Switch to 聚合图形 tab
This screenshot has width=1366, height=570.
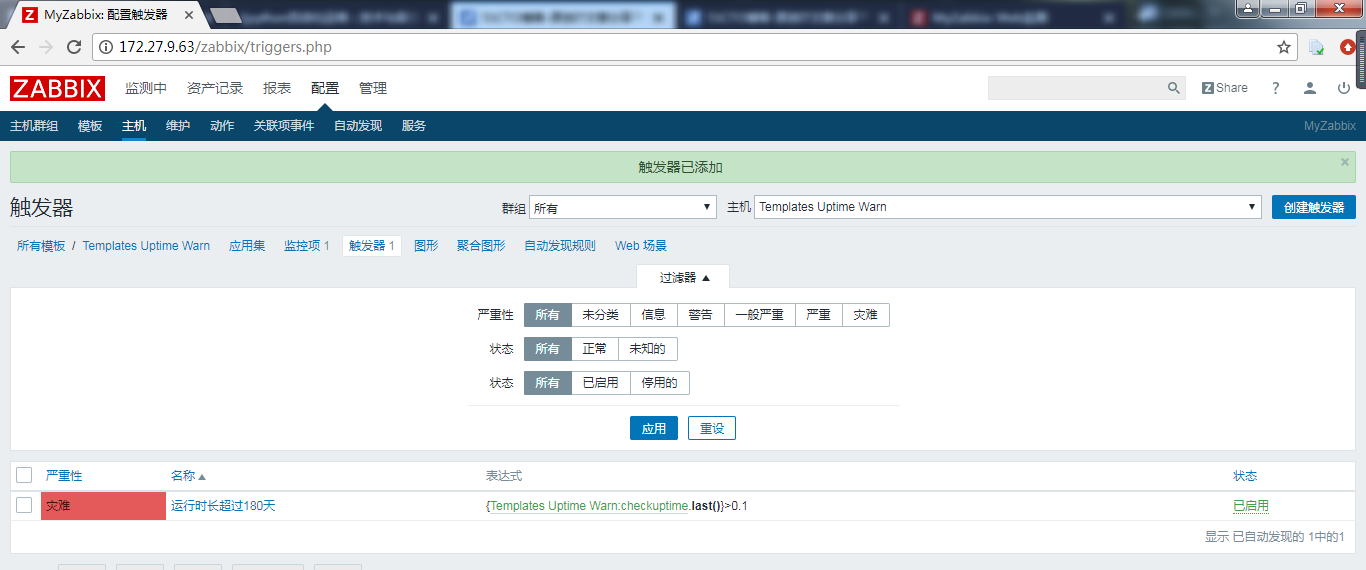[481, 246]
